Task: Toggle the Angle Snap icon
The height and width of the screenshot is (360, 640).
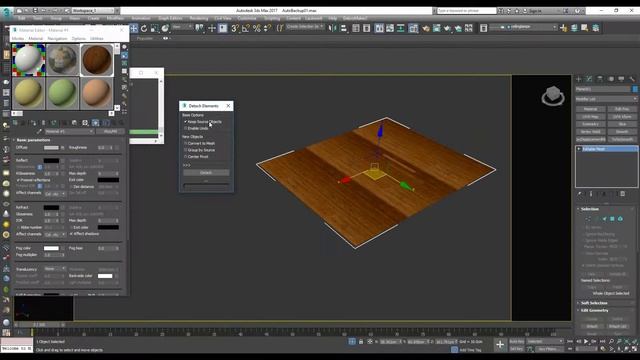Action: [x=246, y=28]
